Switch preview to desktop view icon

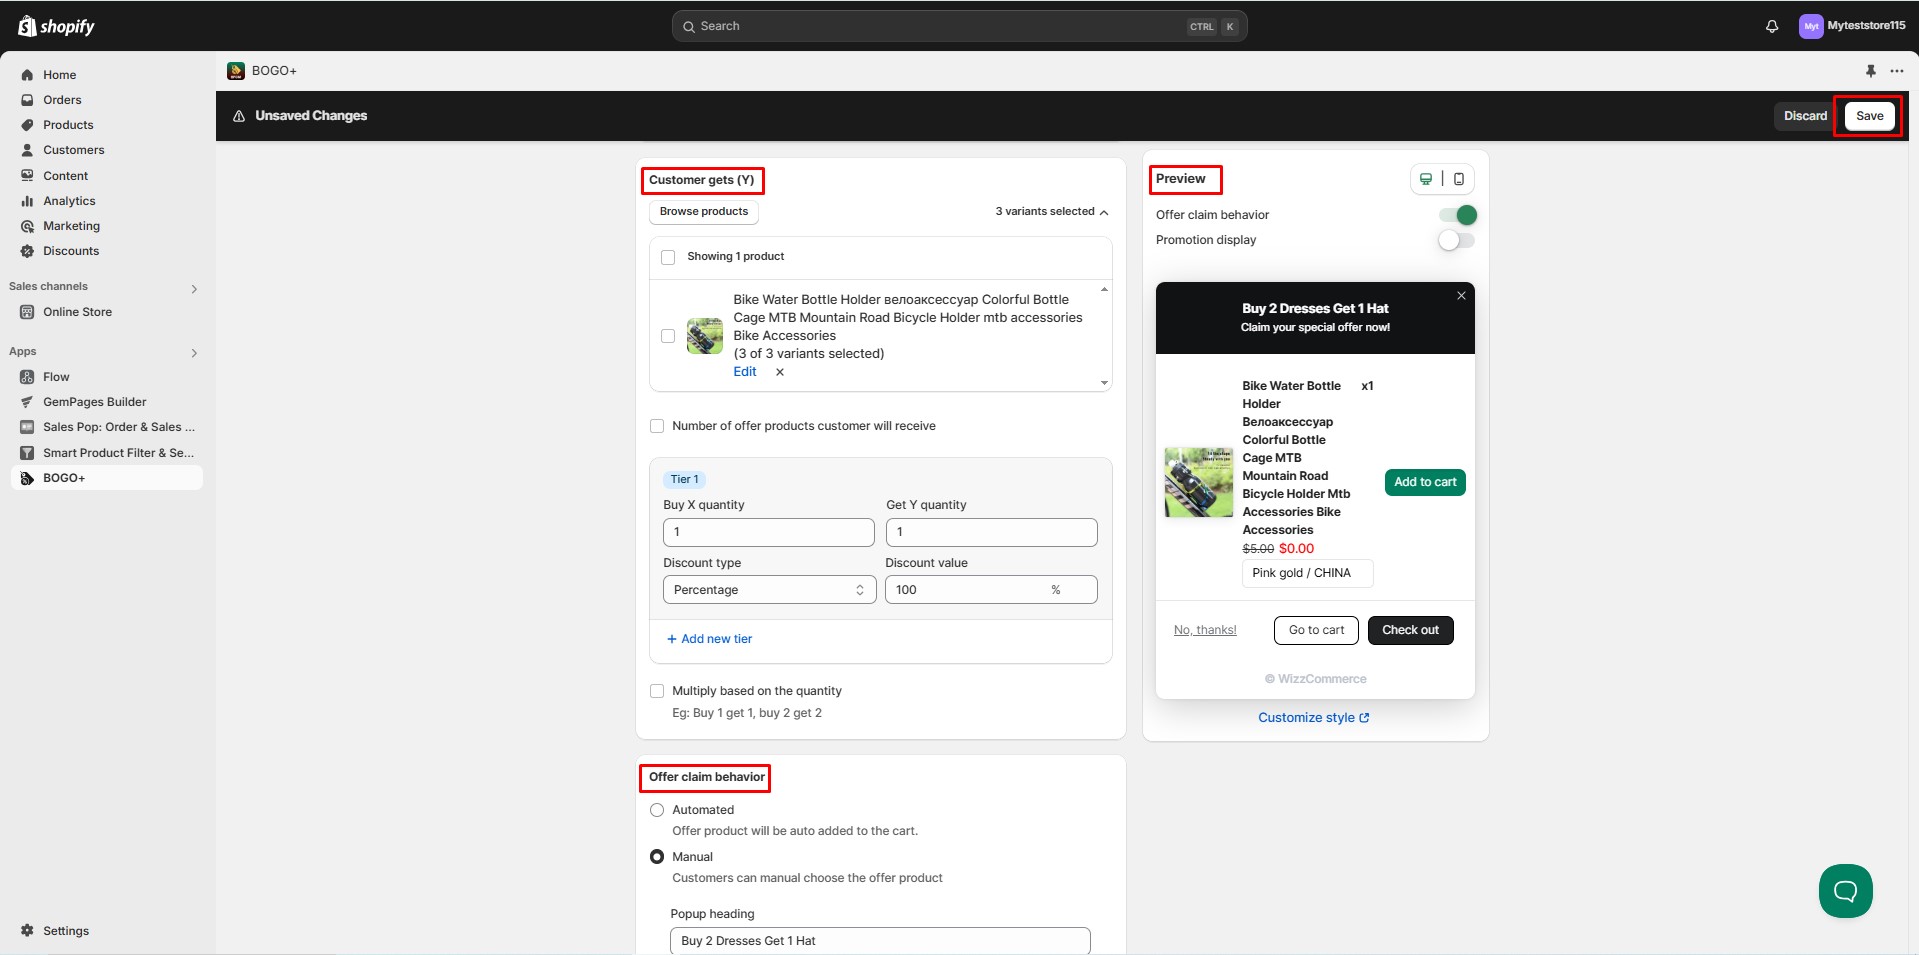click(x=1425, y=179)
